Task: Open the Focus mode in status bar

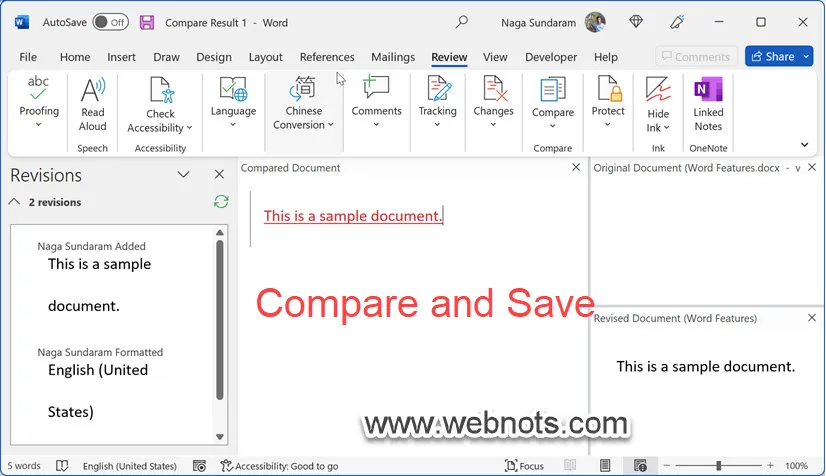Action: point(525,466)
